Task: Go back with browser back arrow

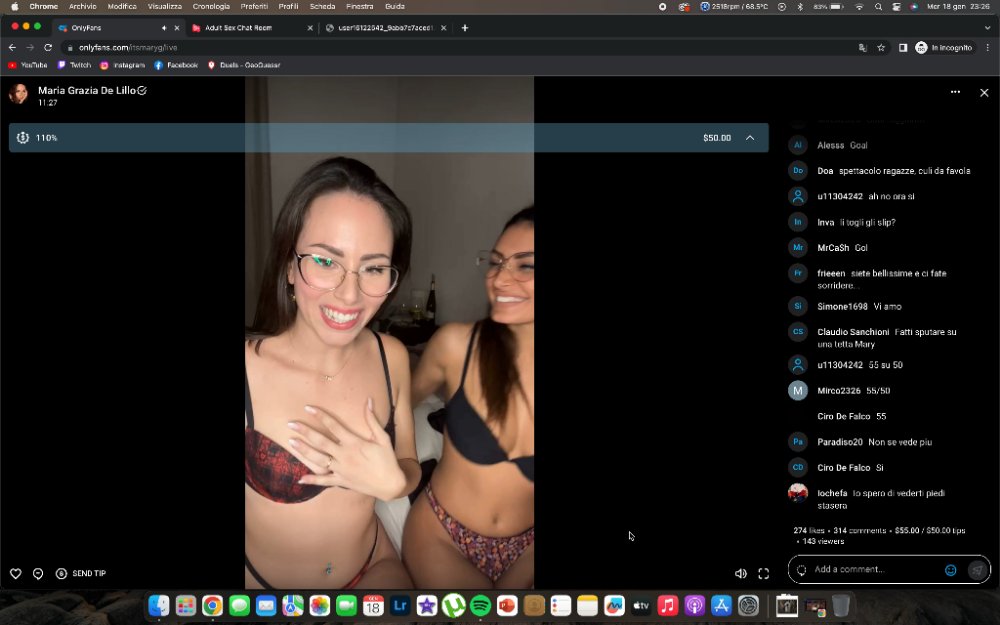Action: click(x=12, y=47)
